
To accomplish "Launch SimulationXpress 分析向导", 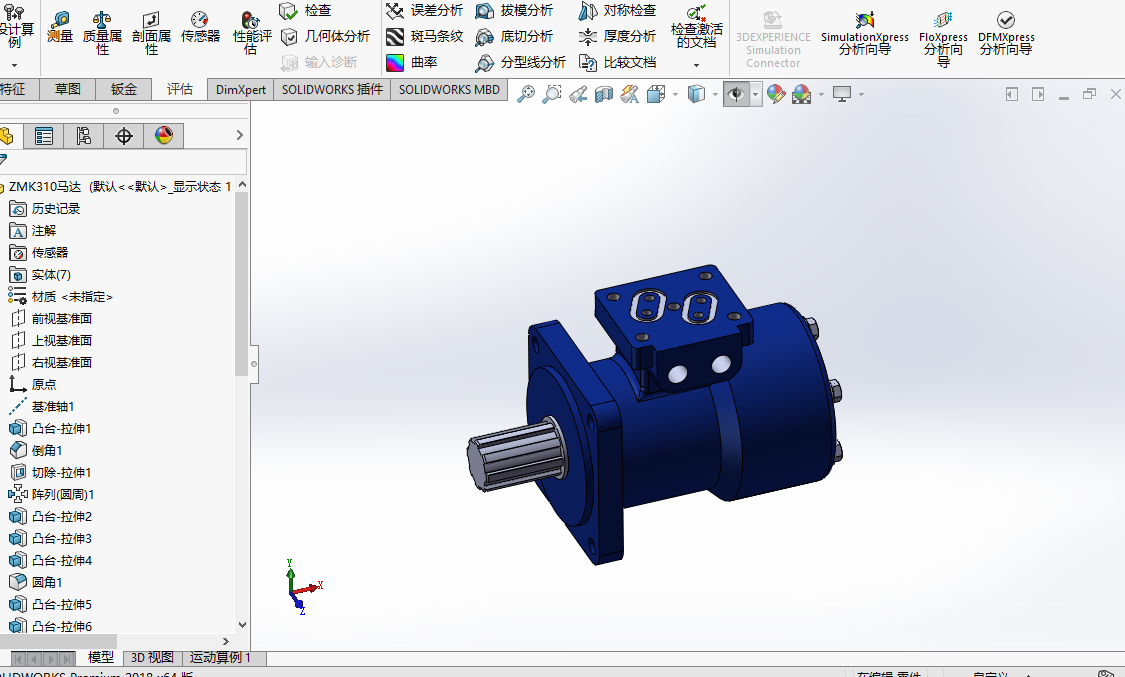I will click(x=865, y=33).
